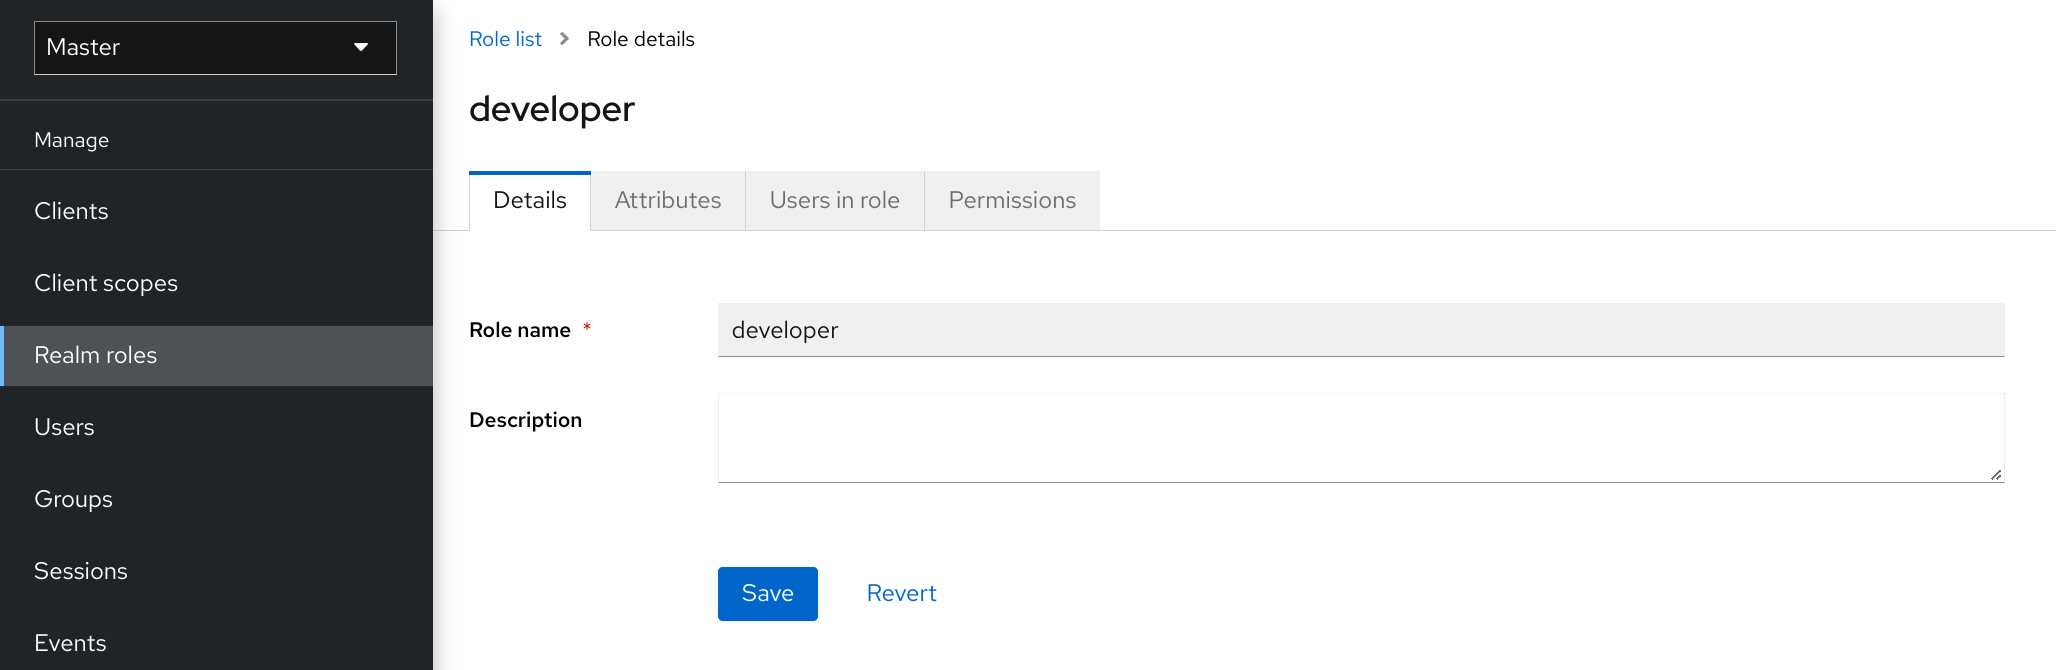Go back to Role list breadcrumb
The width and height of the screenshot is (2056, 670).
click(x=505, y=39)
